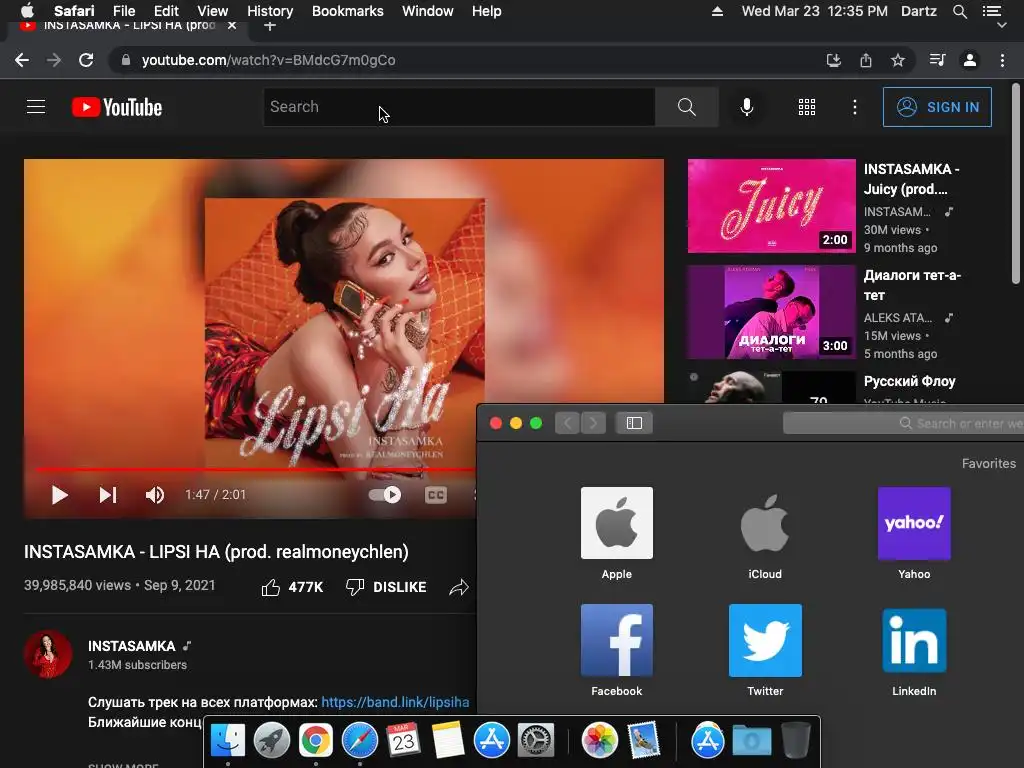Search with voice microphone icon
Image resolution: width=1024 pixels, height=768 pixels.
point(746,107)
